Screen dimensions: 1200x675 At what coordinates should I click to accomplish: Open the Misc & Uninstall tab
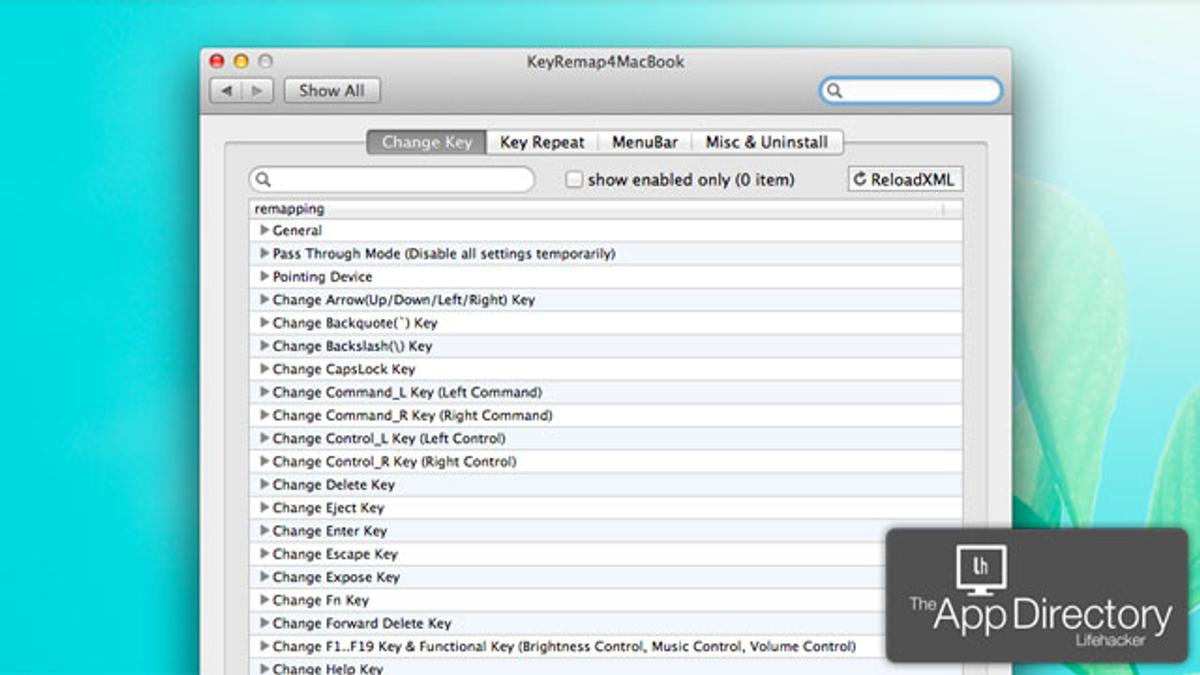pyautogui.click(x=767, y=142)
